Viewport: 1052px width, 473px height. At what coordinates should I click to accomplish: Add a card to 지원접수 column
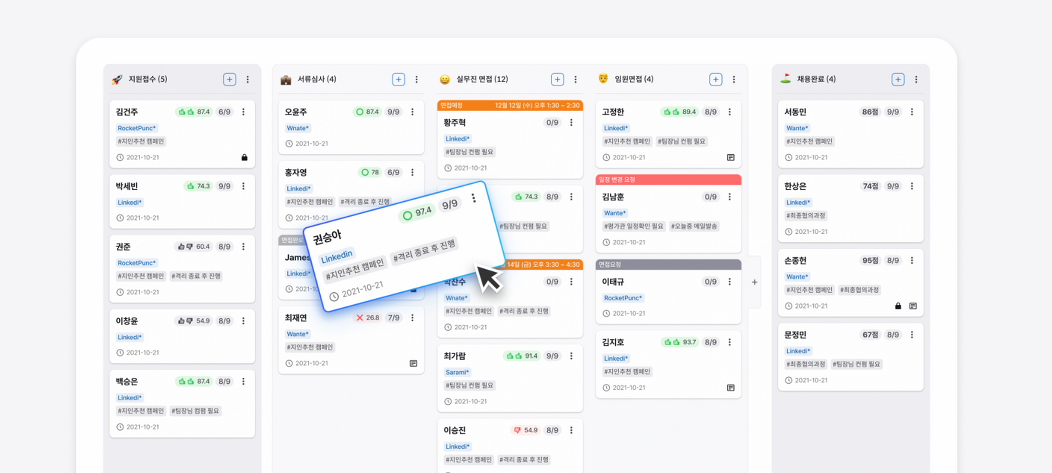pyautogui.click(x=229, y=79)
